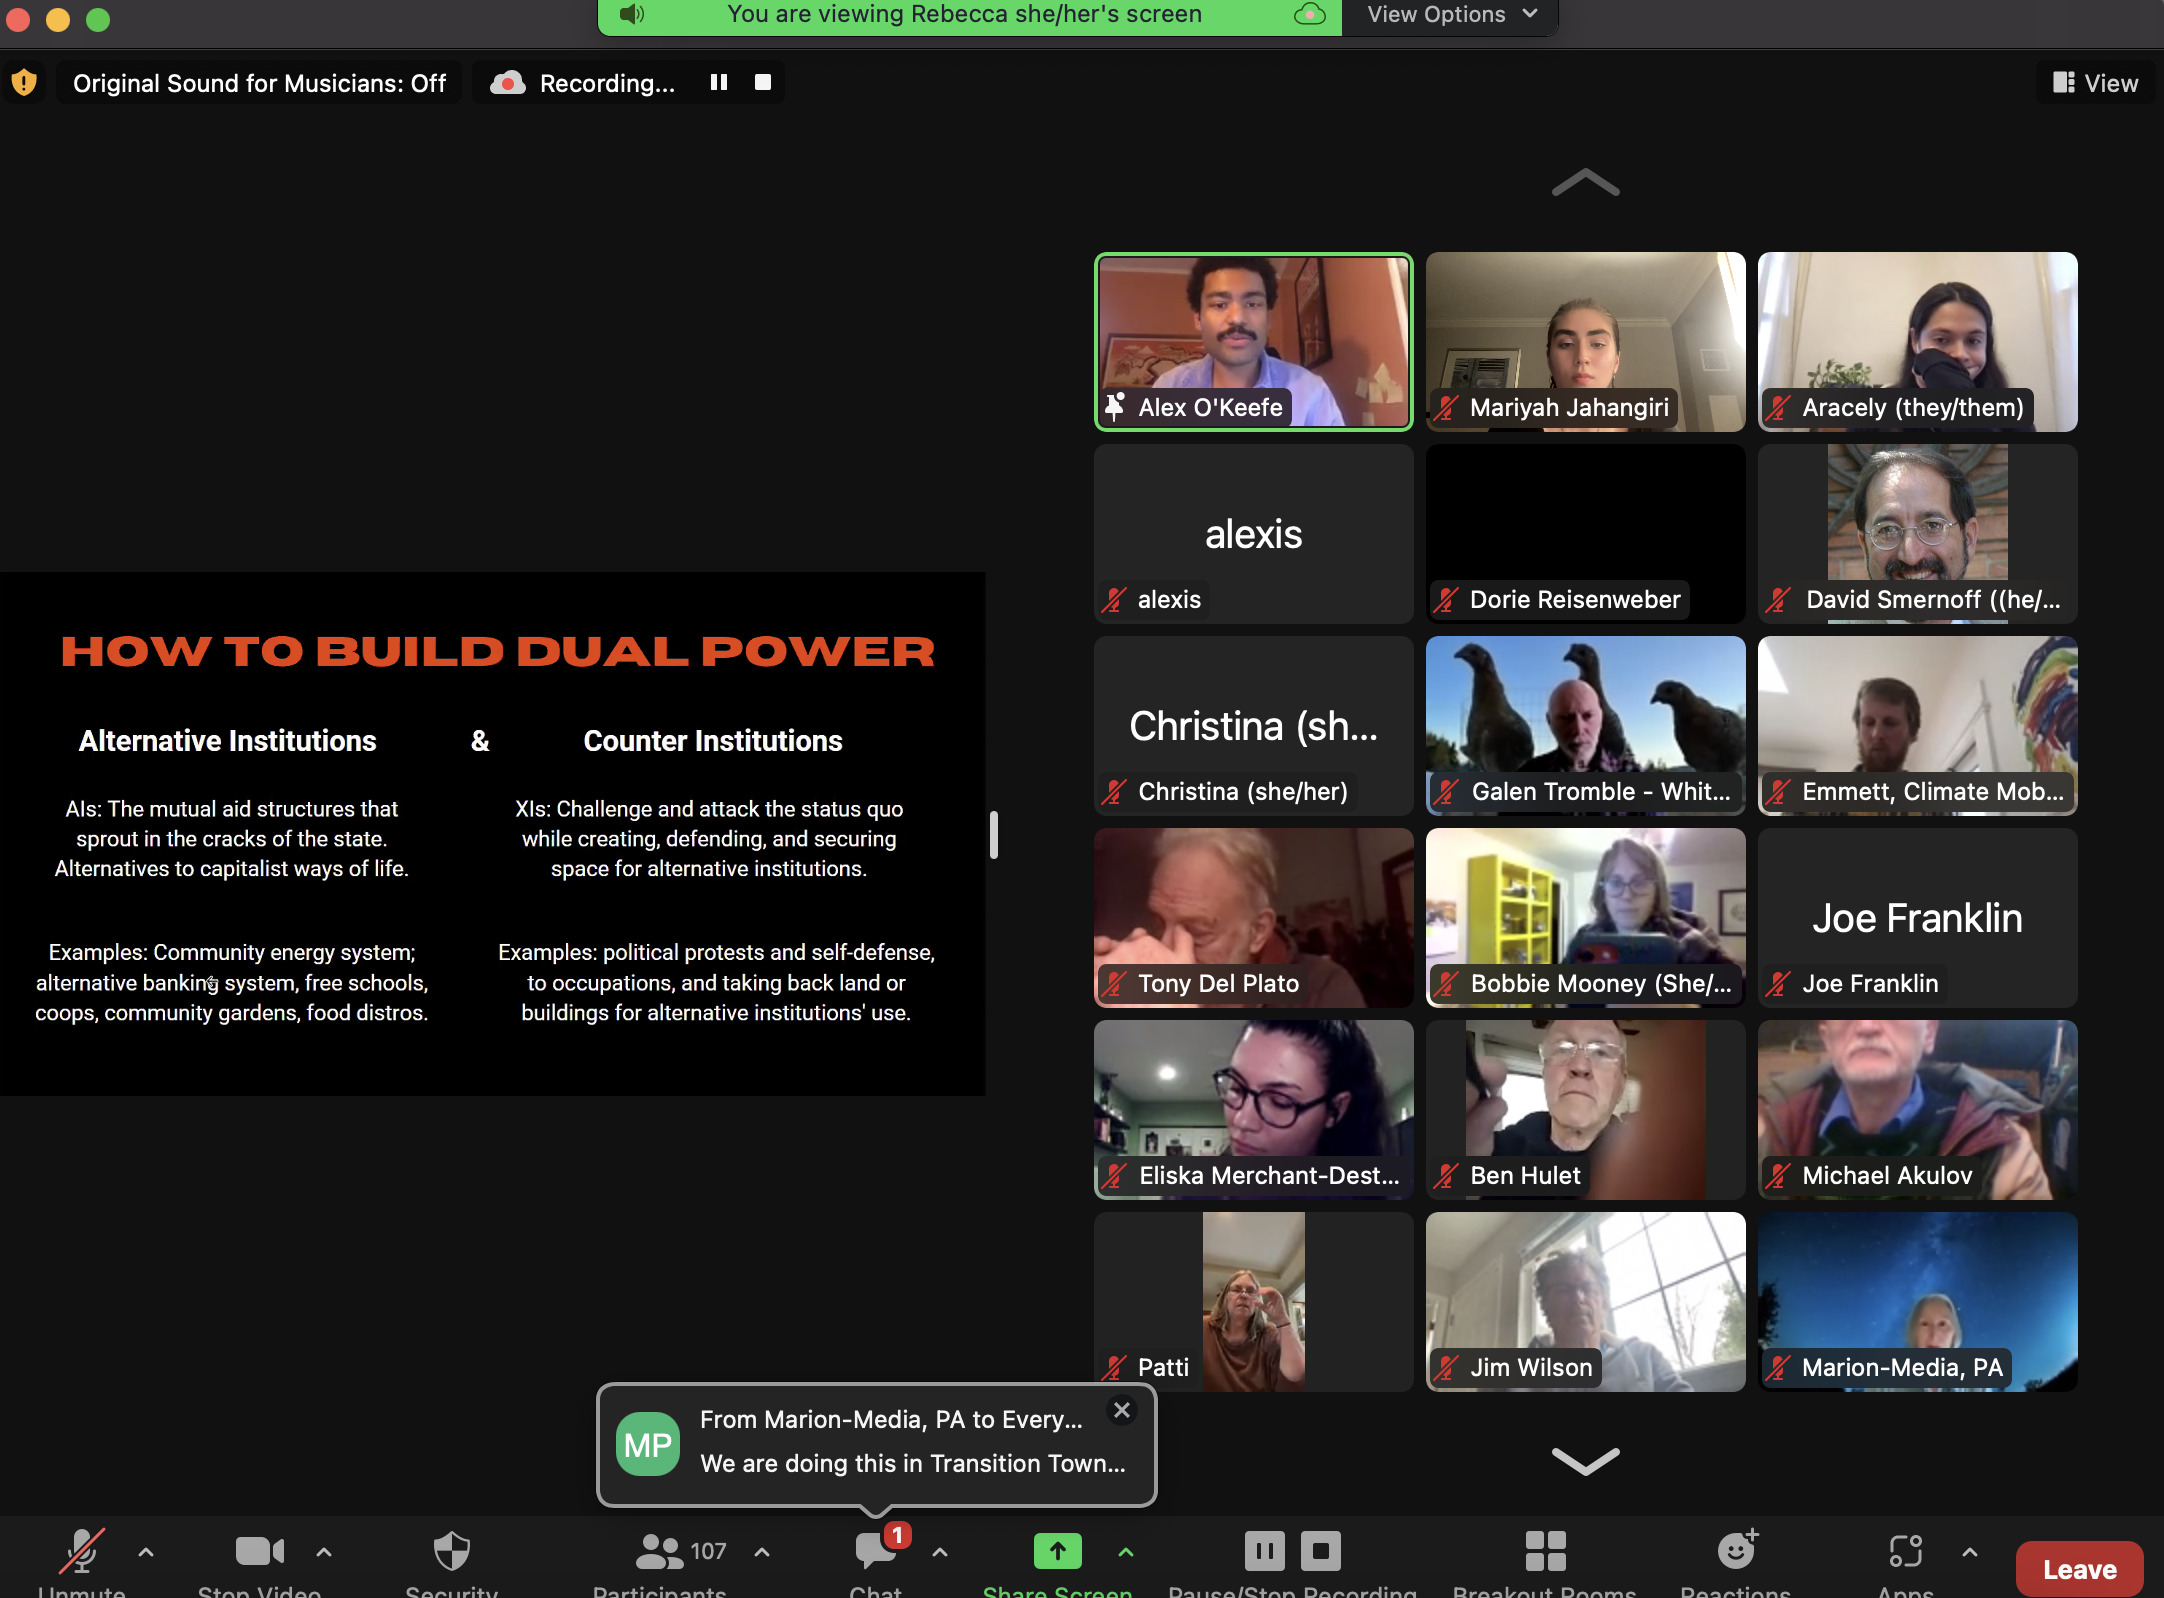2164x1598 pixels.
Task: Select Jim Wilson's video tile
Action: pyautogui.click(x=1586, y=1302)
